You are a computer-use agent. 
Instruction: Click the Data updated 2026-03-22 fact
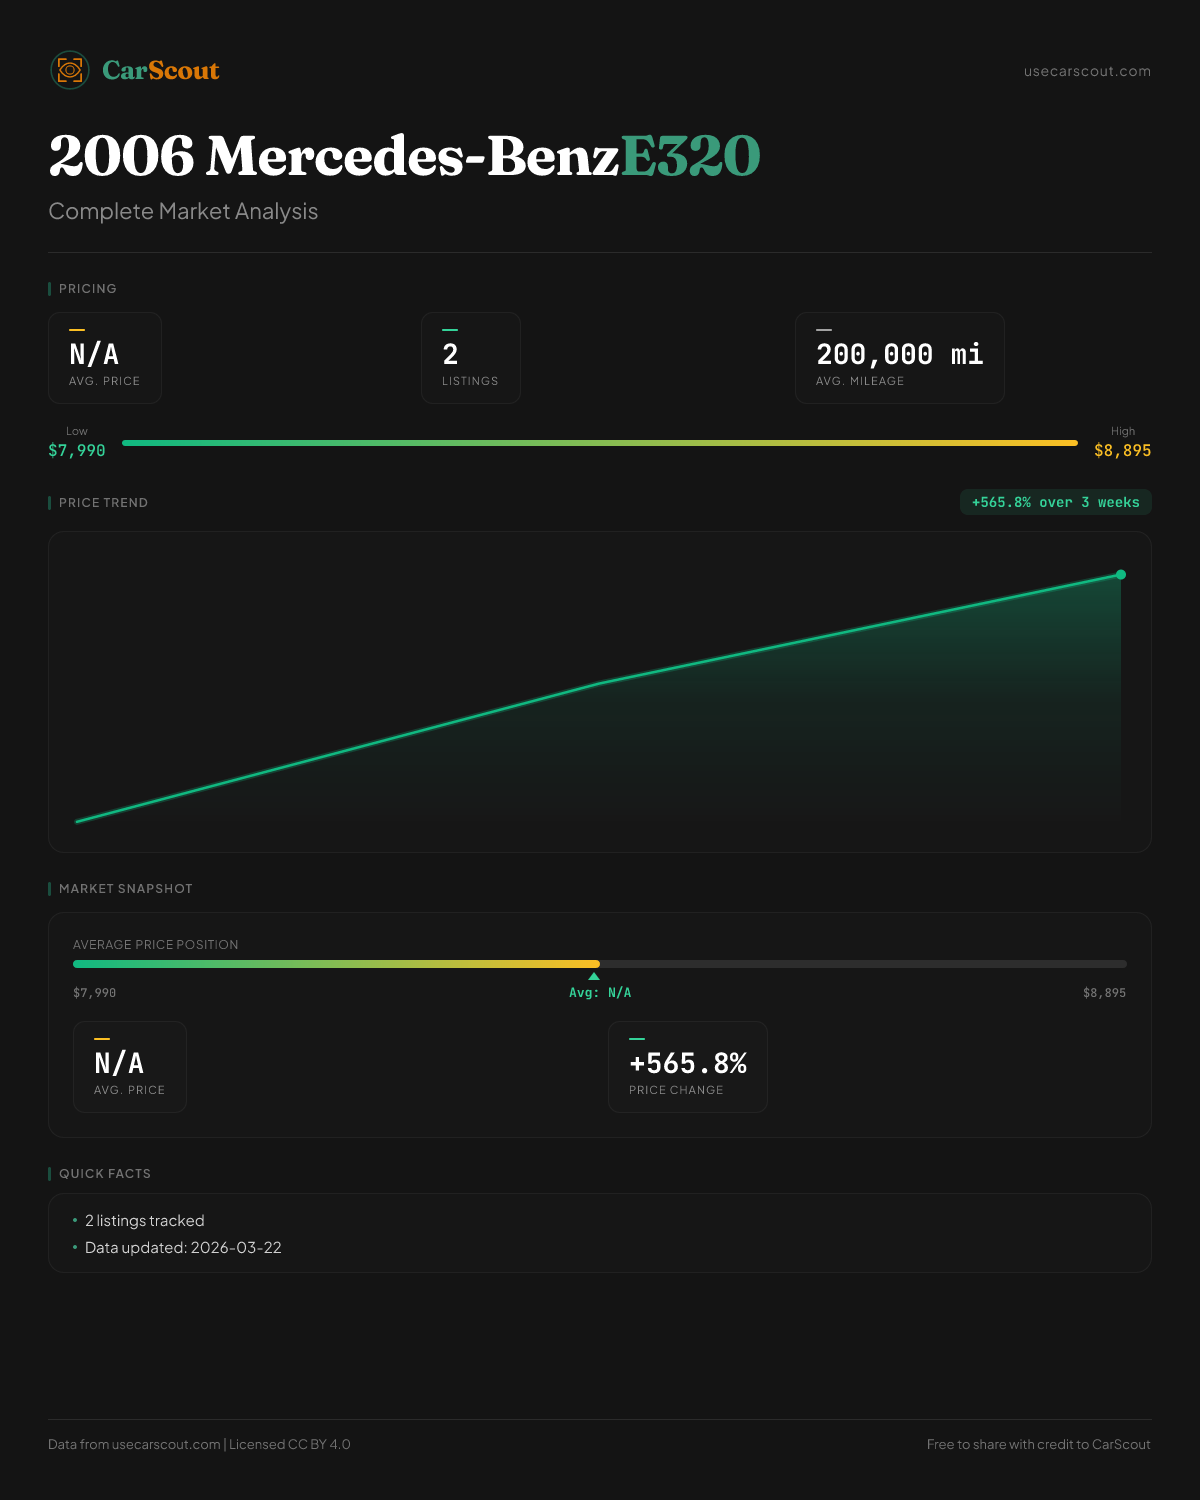(183, 1248)
